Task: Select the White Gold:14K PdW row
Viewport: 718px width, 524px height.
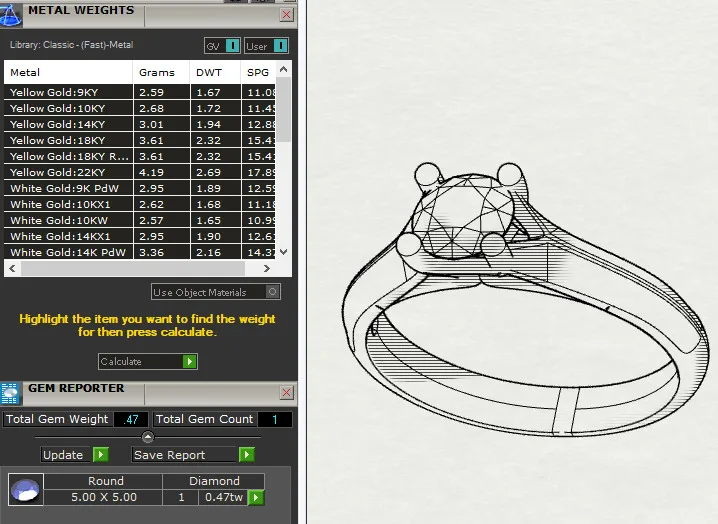Action: [140, 252]
